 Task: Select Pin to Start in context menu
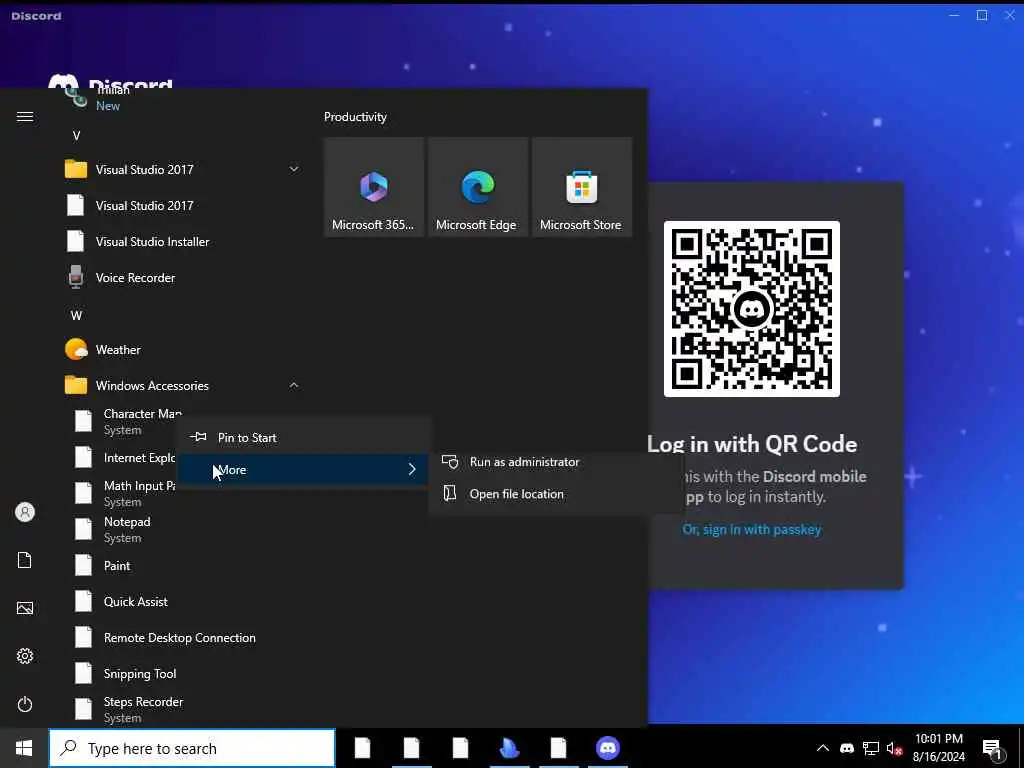[x=303, y=438]
